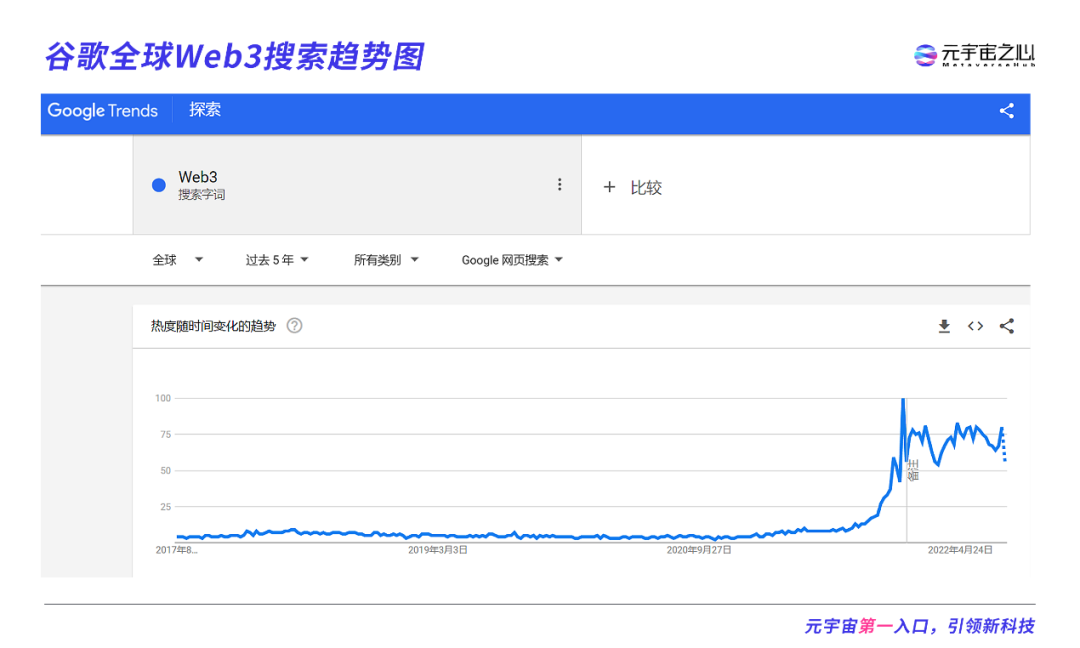
Task: Open the 所有类别 category dropdown
Action: pos(386,260)
